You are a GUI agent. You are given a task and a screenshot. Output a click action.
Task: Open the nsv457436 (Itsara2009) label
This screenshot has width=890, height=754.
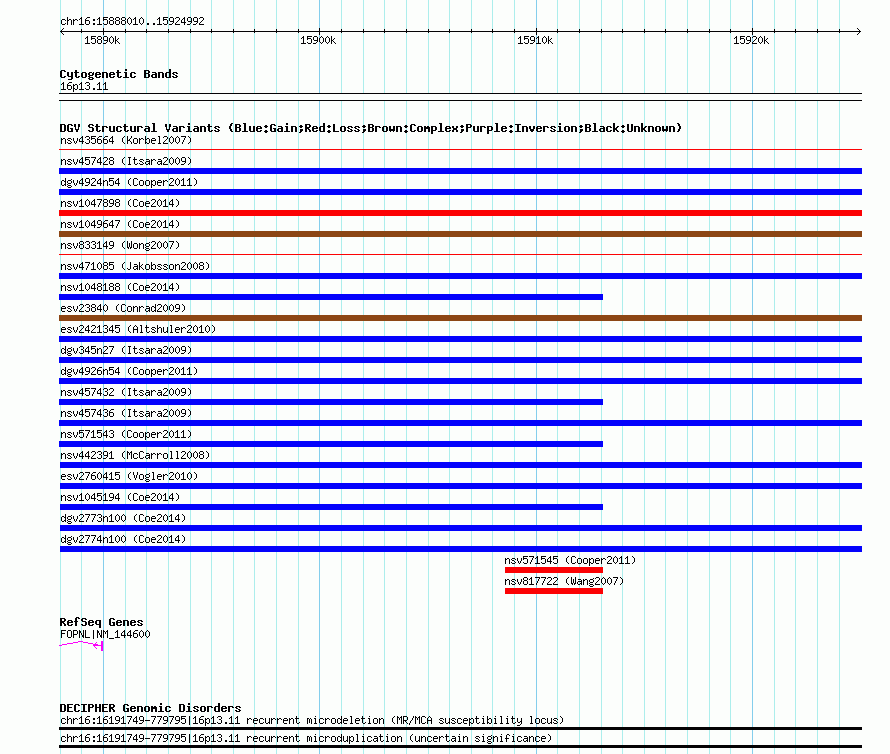[x=126, y=413]
